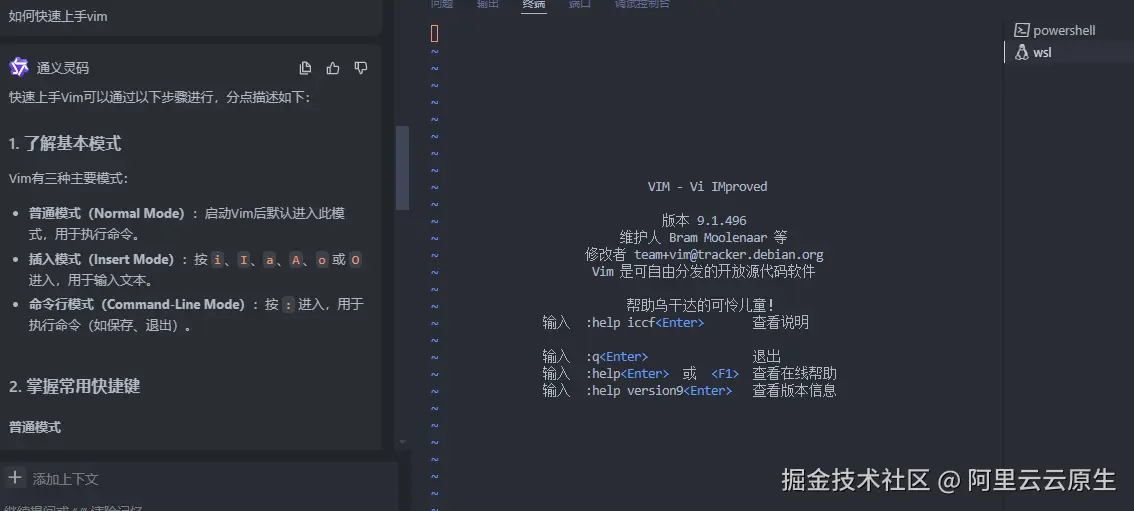Click the chat scrollbar down arrow
1134x511 pixels.
click(403, 442)
